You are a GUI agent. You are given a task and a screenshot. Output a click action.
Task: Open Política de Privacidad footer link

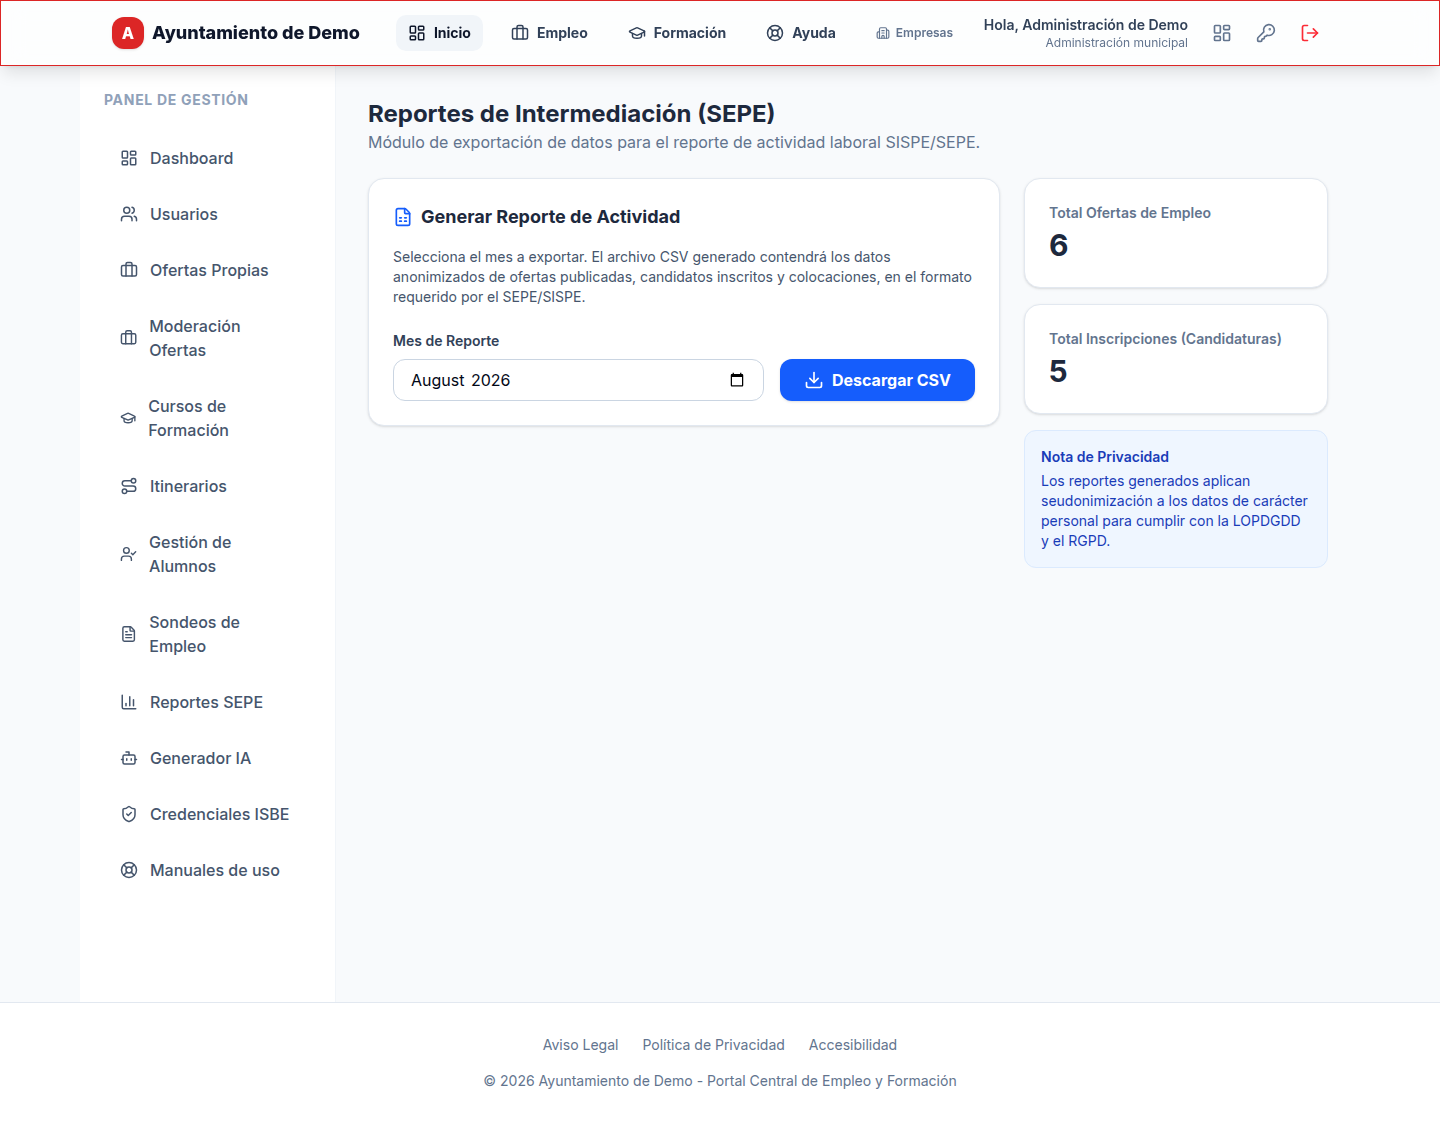point(714,1045)
